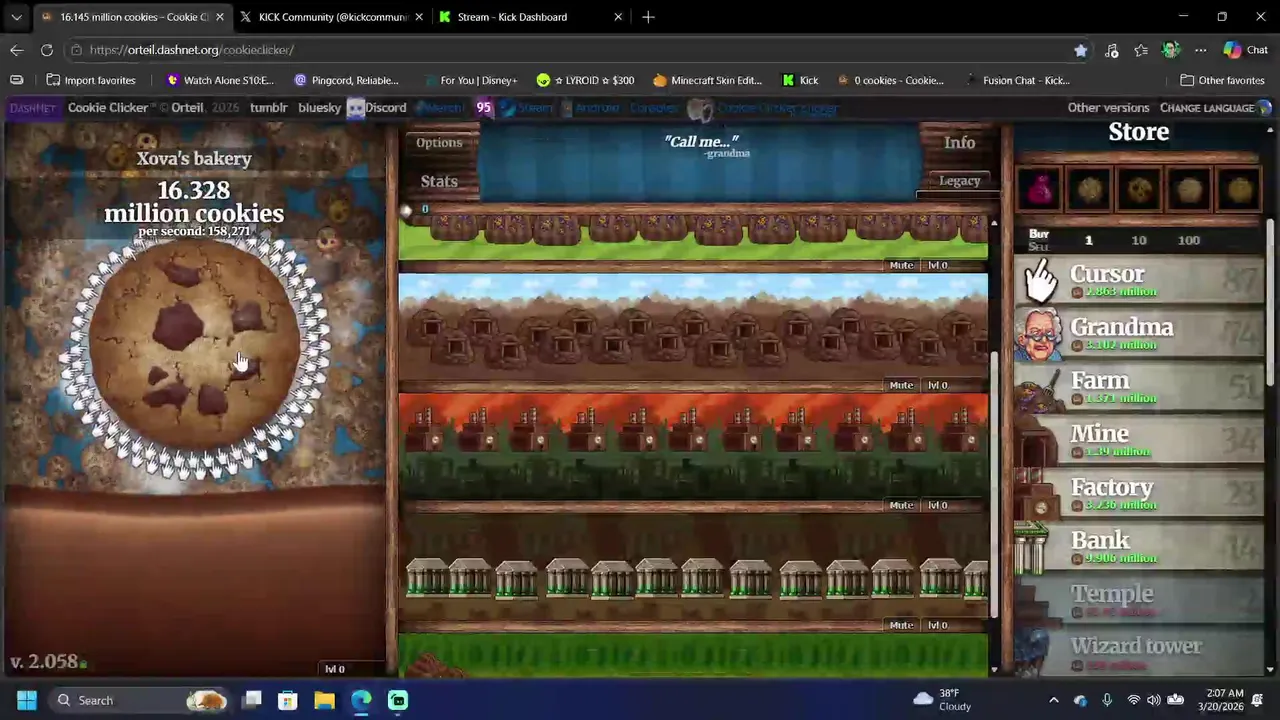Switch the store to Sell mode
This screenshot has height=720, width=1280.
tap(1039, 247)
